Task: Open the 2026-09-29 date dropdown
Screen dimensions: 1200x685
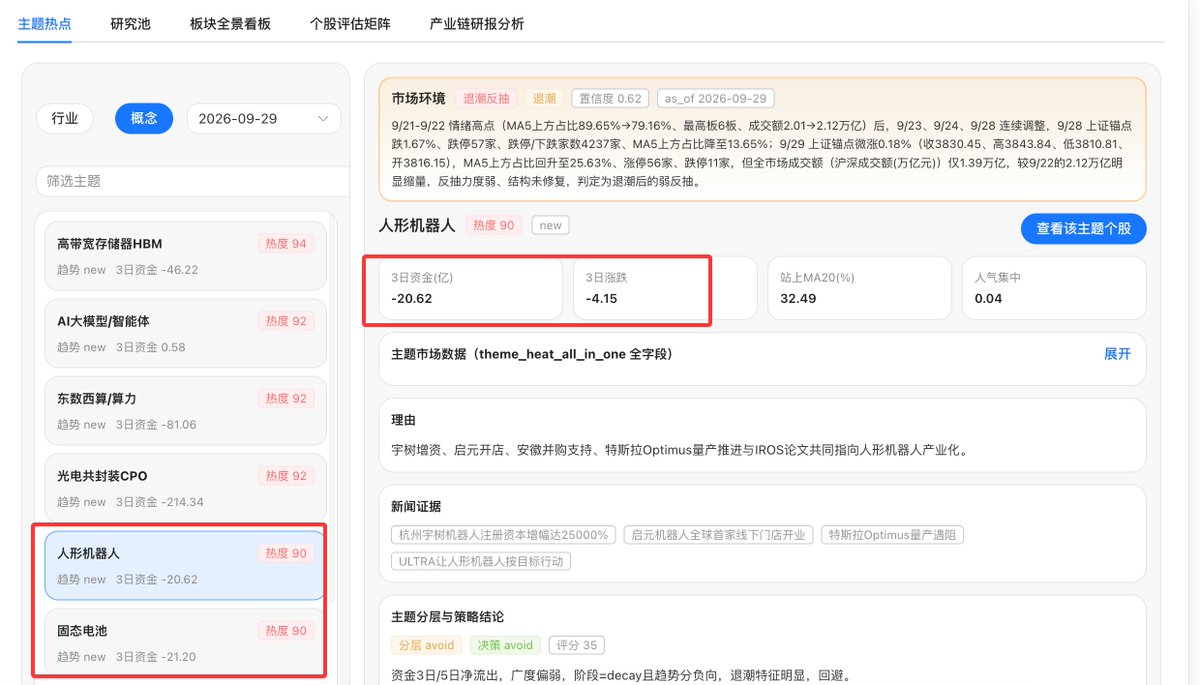Action: coord(264,118)
